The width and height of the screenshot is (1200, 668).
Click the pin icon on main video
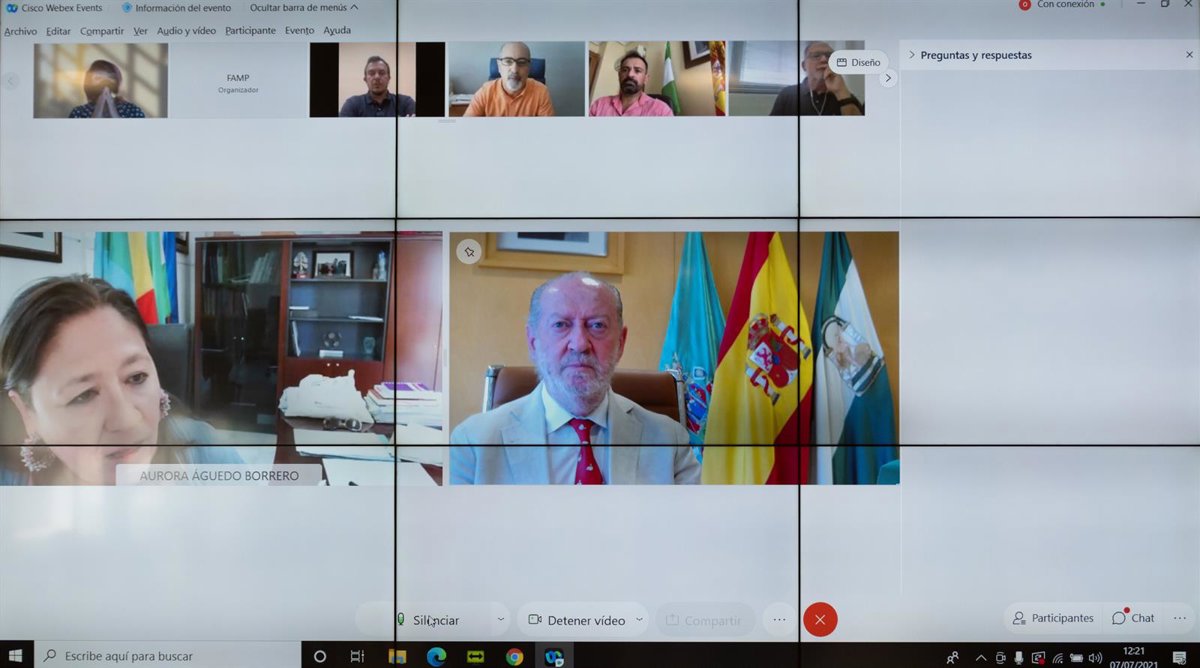[x=469, y=252]
